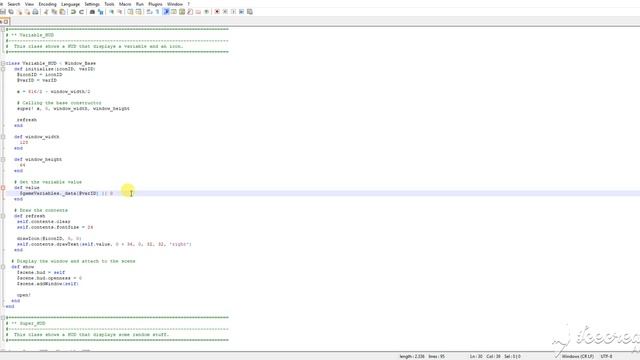Toggle synchronized horizontal scrolling
The image size is (640, 360).
tap(138, 12)
